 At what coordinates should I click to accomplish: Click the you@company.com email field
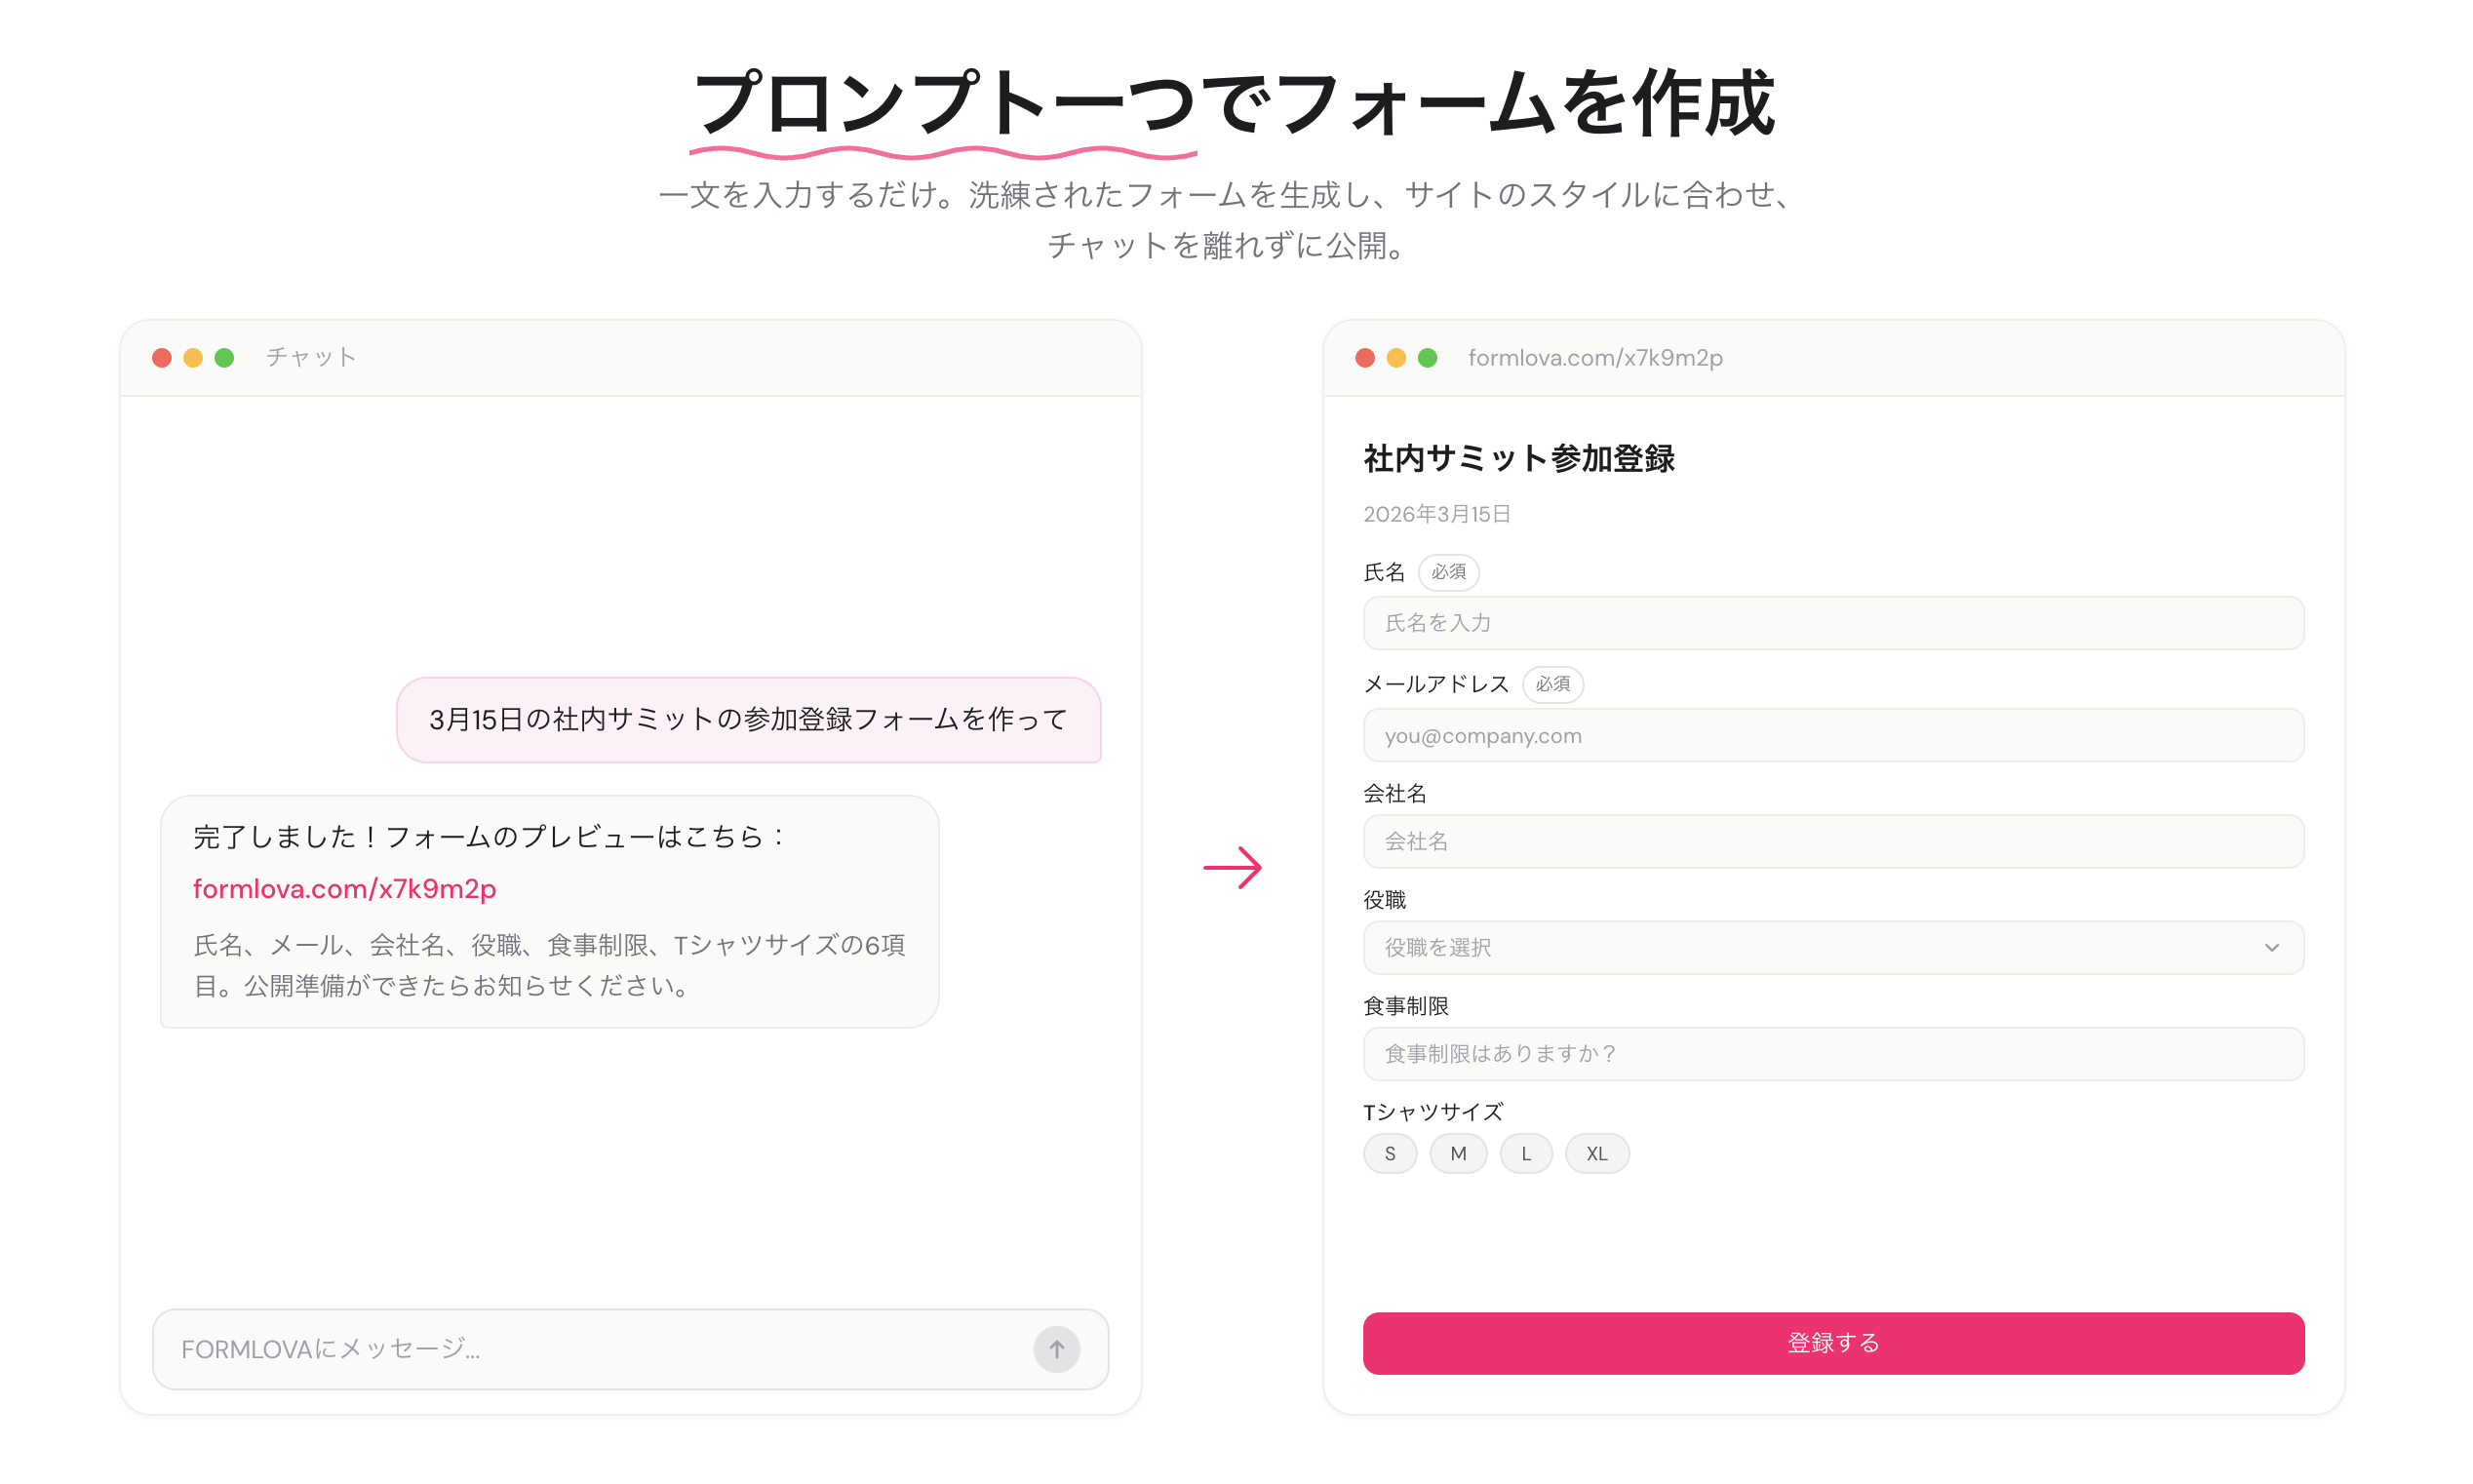[x=1833, y=736]
